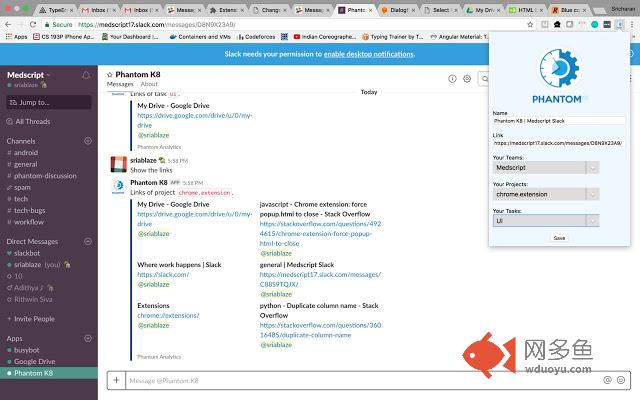Open slackbot direct message
Screen dimensions: 640x400
pyautogui.click(x=27, y=253)
